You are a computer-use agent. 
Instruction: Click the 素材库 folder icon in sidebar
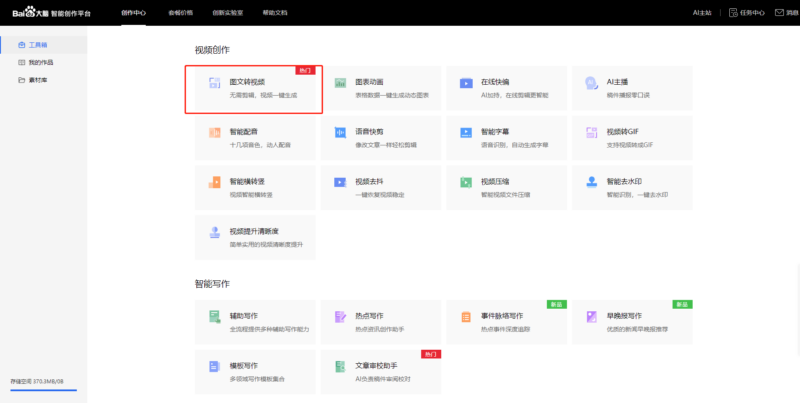click(21, 80)
